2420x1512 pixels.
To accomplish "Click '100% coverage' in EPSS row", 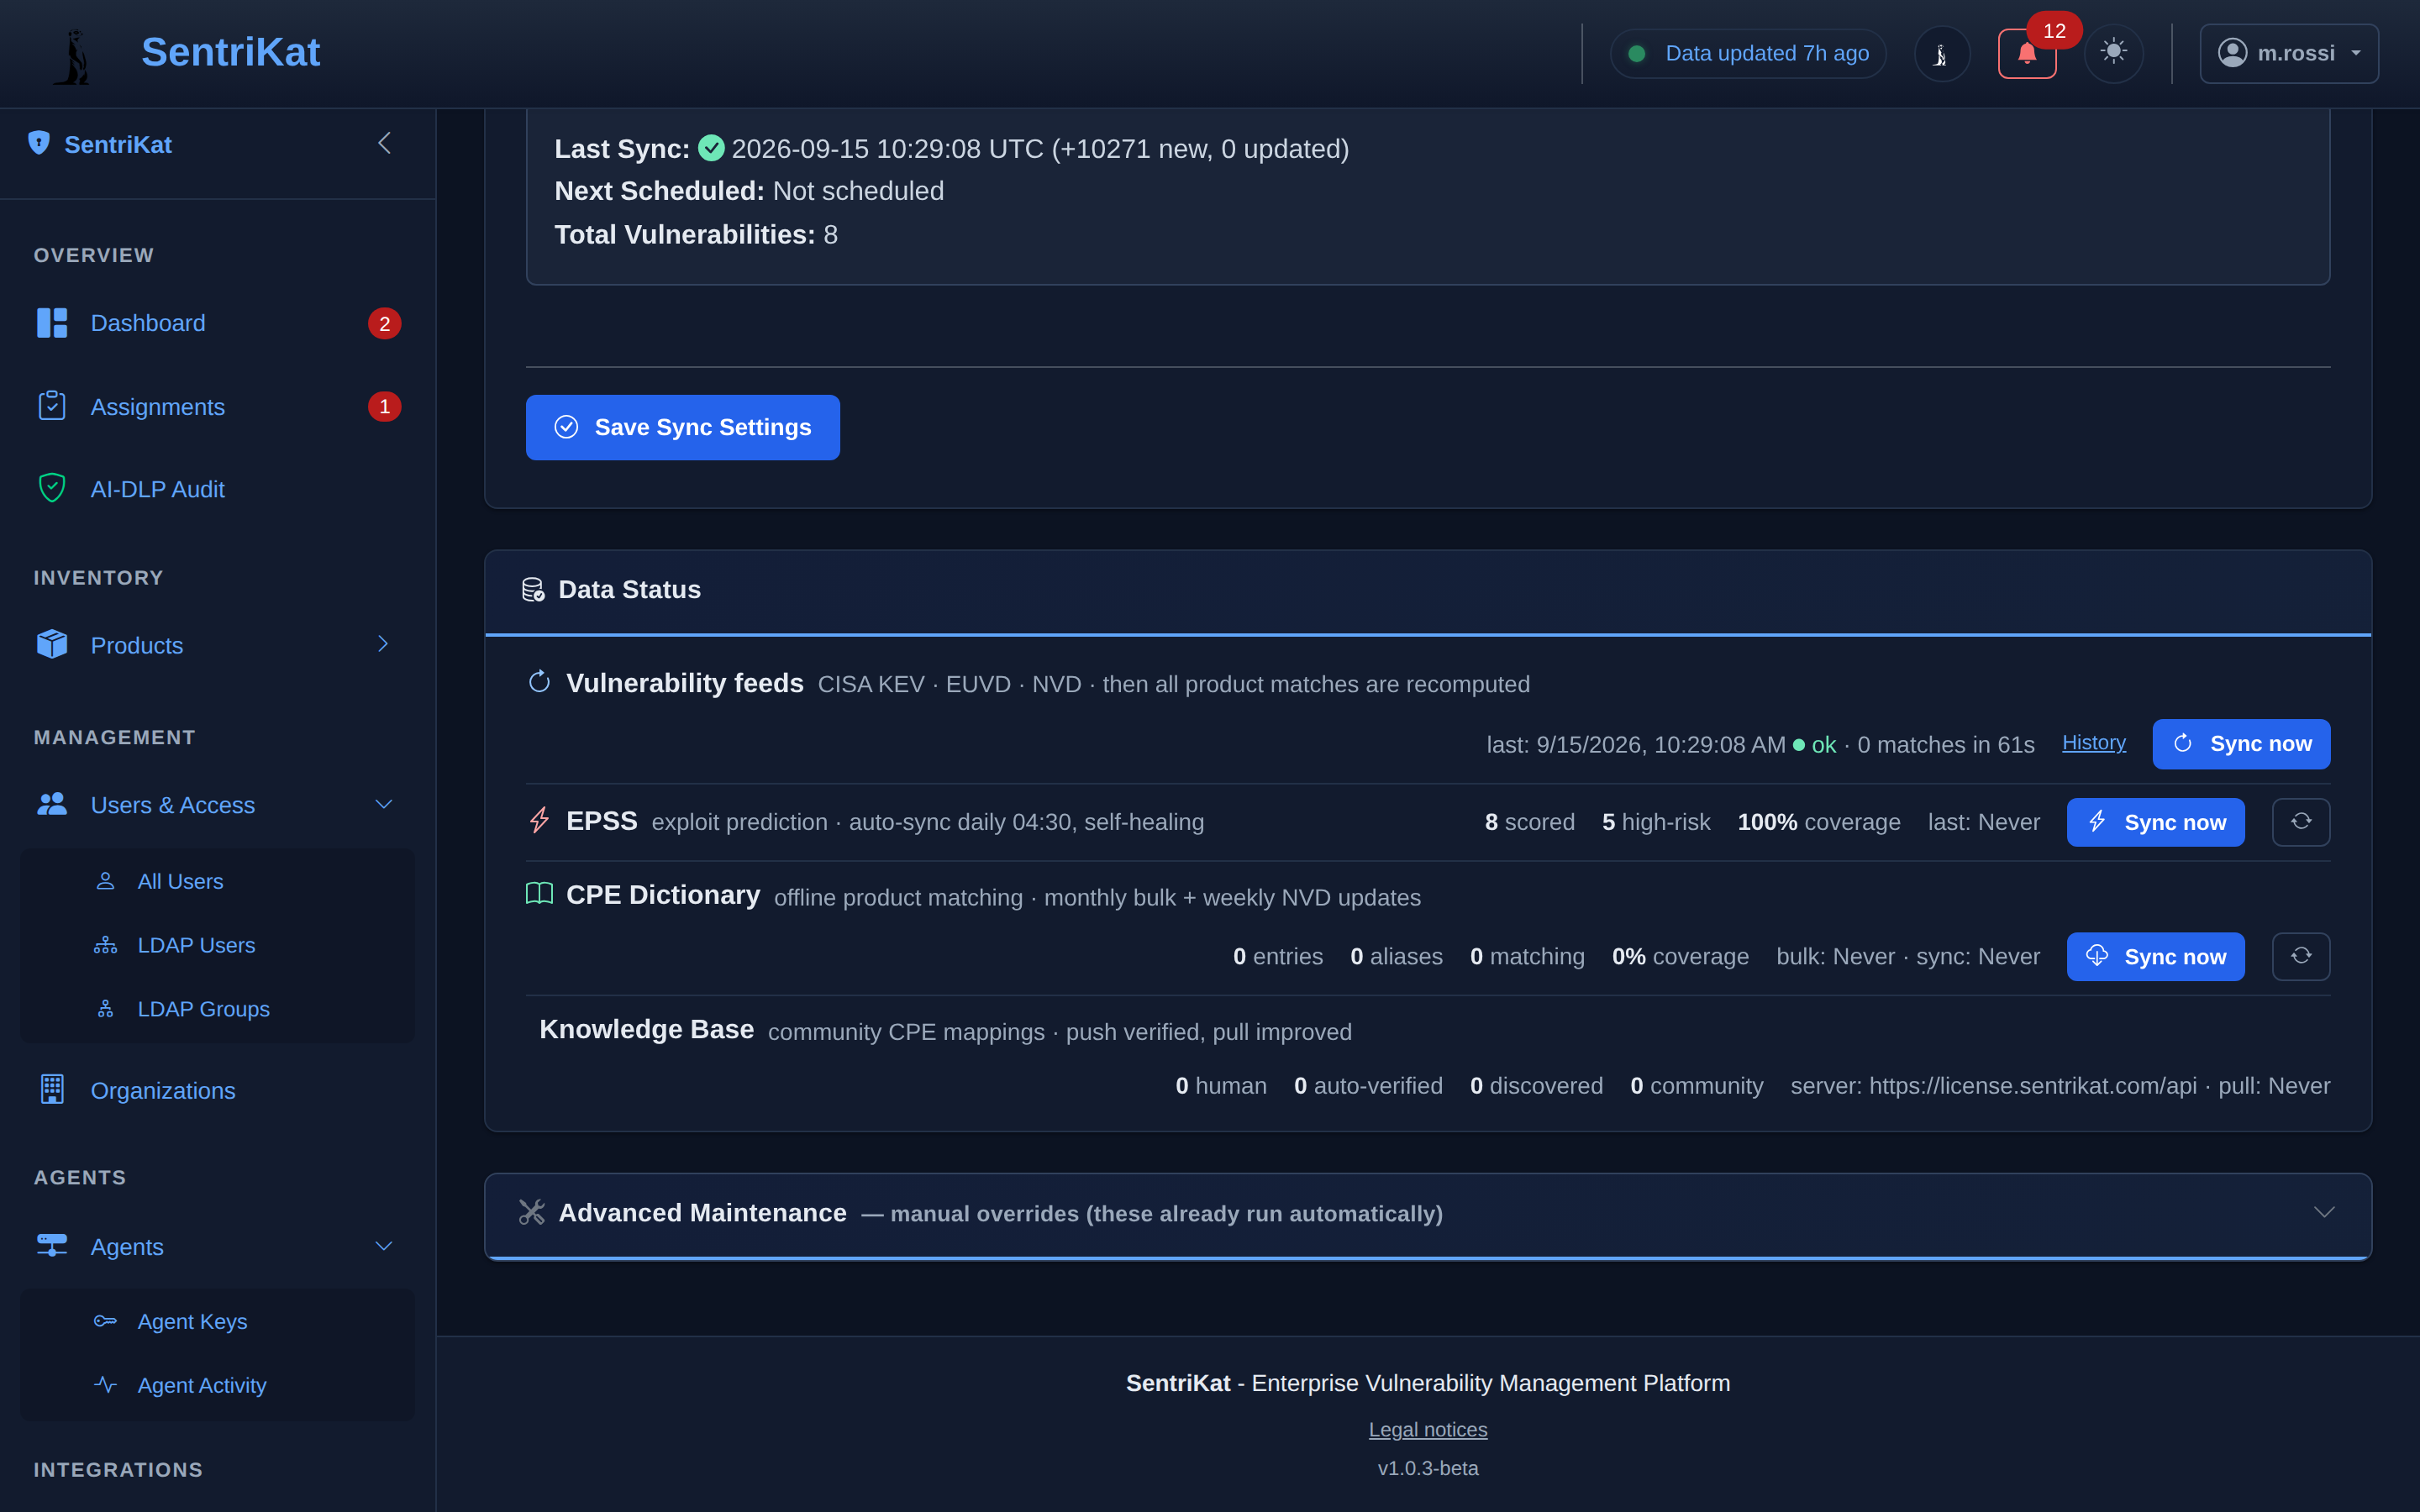I will (x=1818, y=822).
